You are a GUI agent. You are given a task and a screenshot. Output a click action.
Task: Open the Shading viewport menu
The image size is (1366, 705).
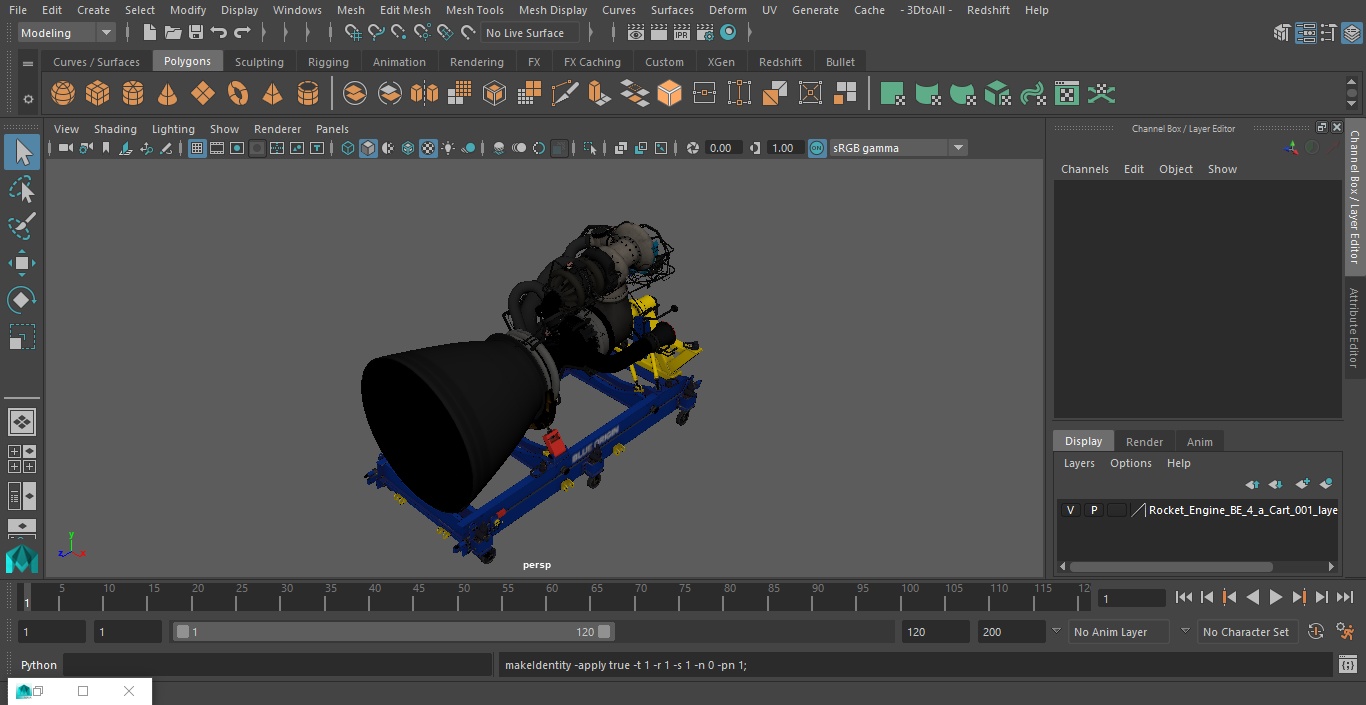[x=115, y=129]
